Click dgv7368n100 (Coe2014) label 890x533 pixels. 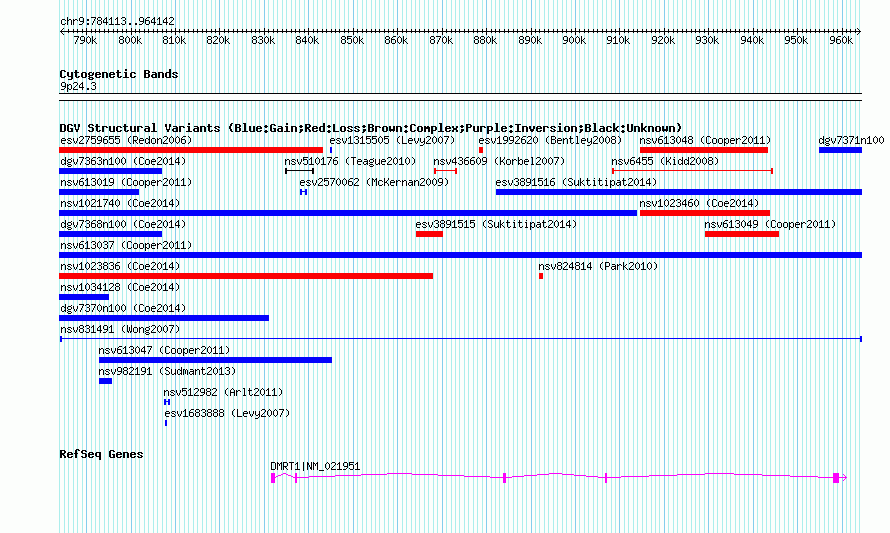123,224
